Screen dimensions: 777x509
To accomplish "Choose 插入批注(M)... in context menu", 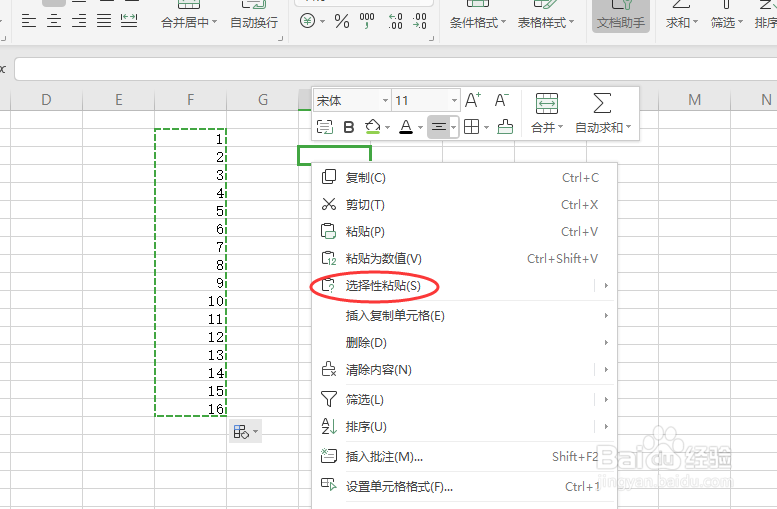I will pyautogui.click(x=464, y=456).
